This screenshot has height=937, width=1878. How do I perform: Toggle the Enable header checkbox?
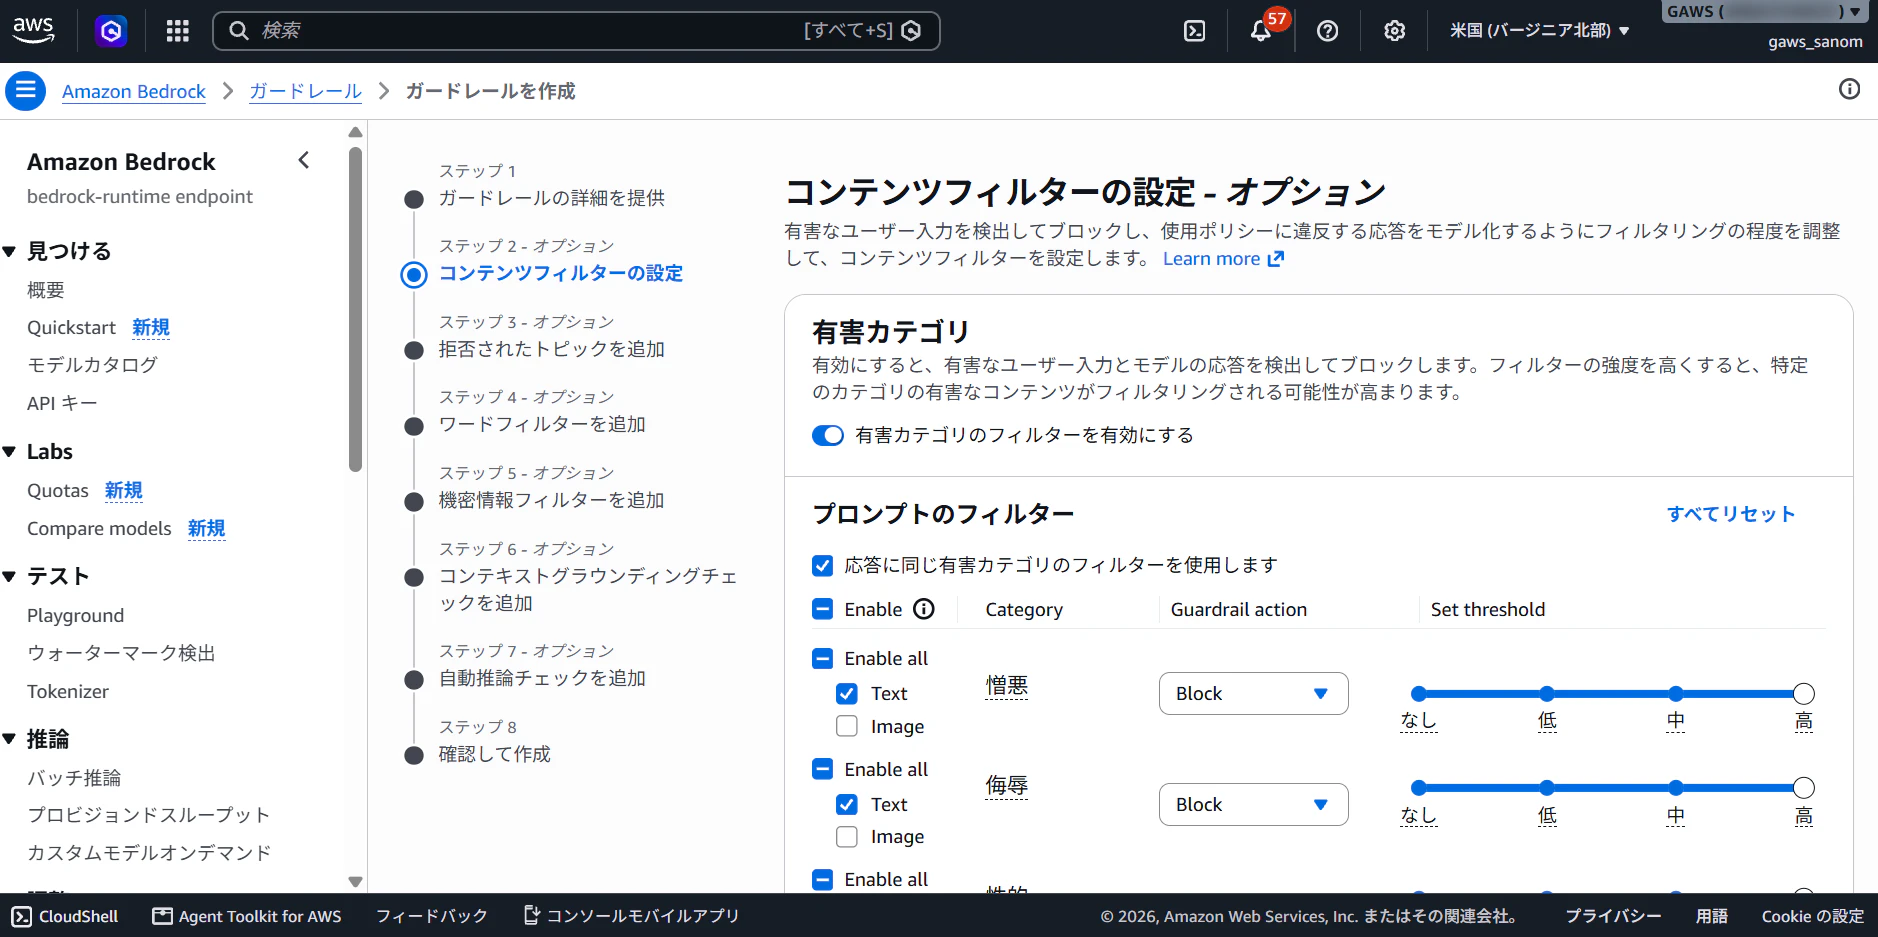point(822,609)
